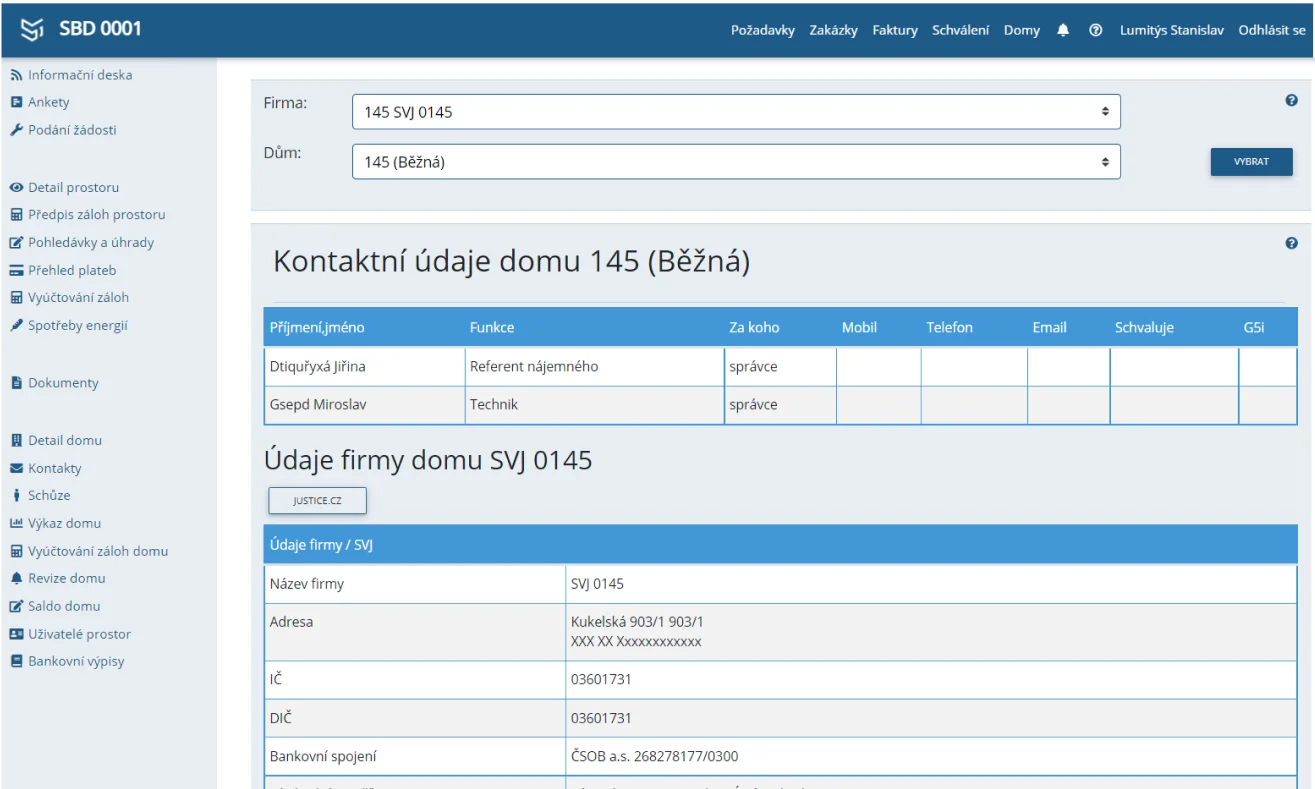1315x789 pixels.
Task: Click the Vyúčtování záloh domu calculator icon
Action: point(16,551)
